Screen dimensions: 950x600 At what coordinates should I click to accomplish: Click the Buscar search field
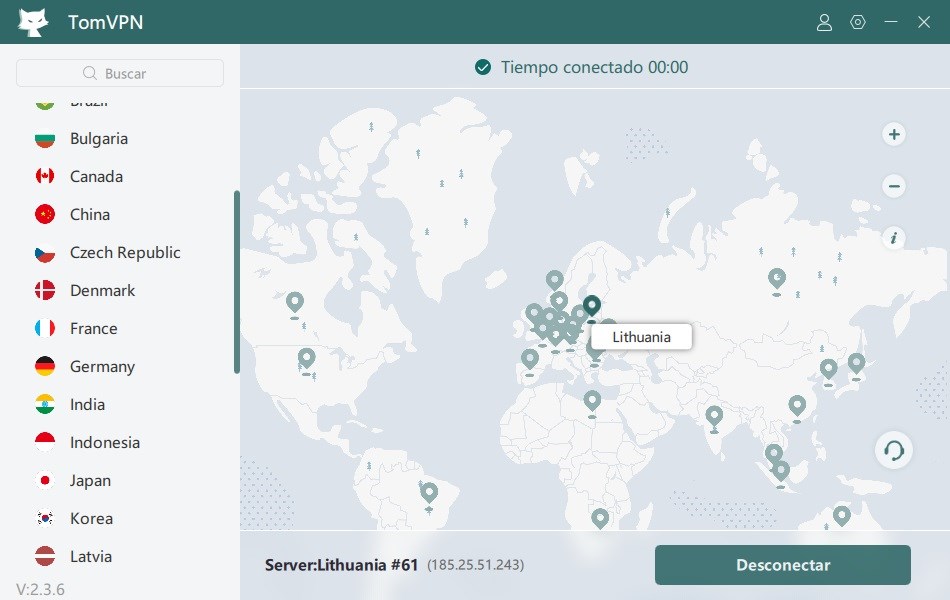pos(120,73)
